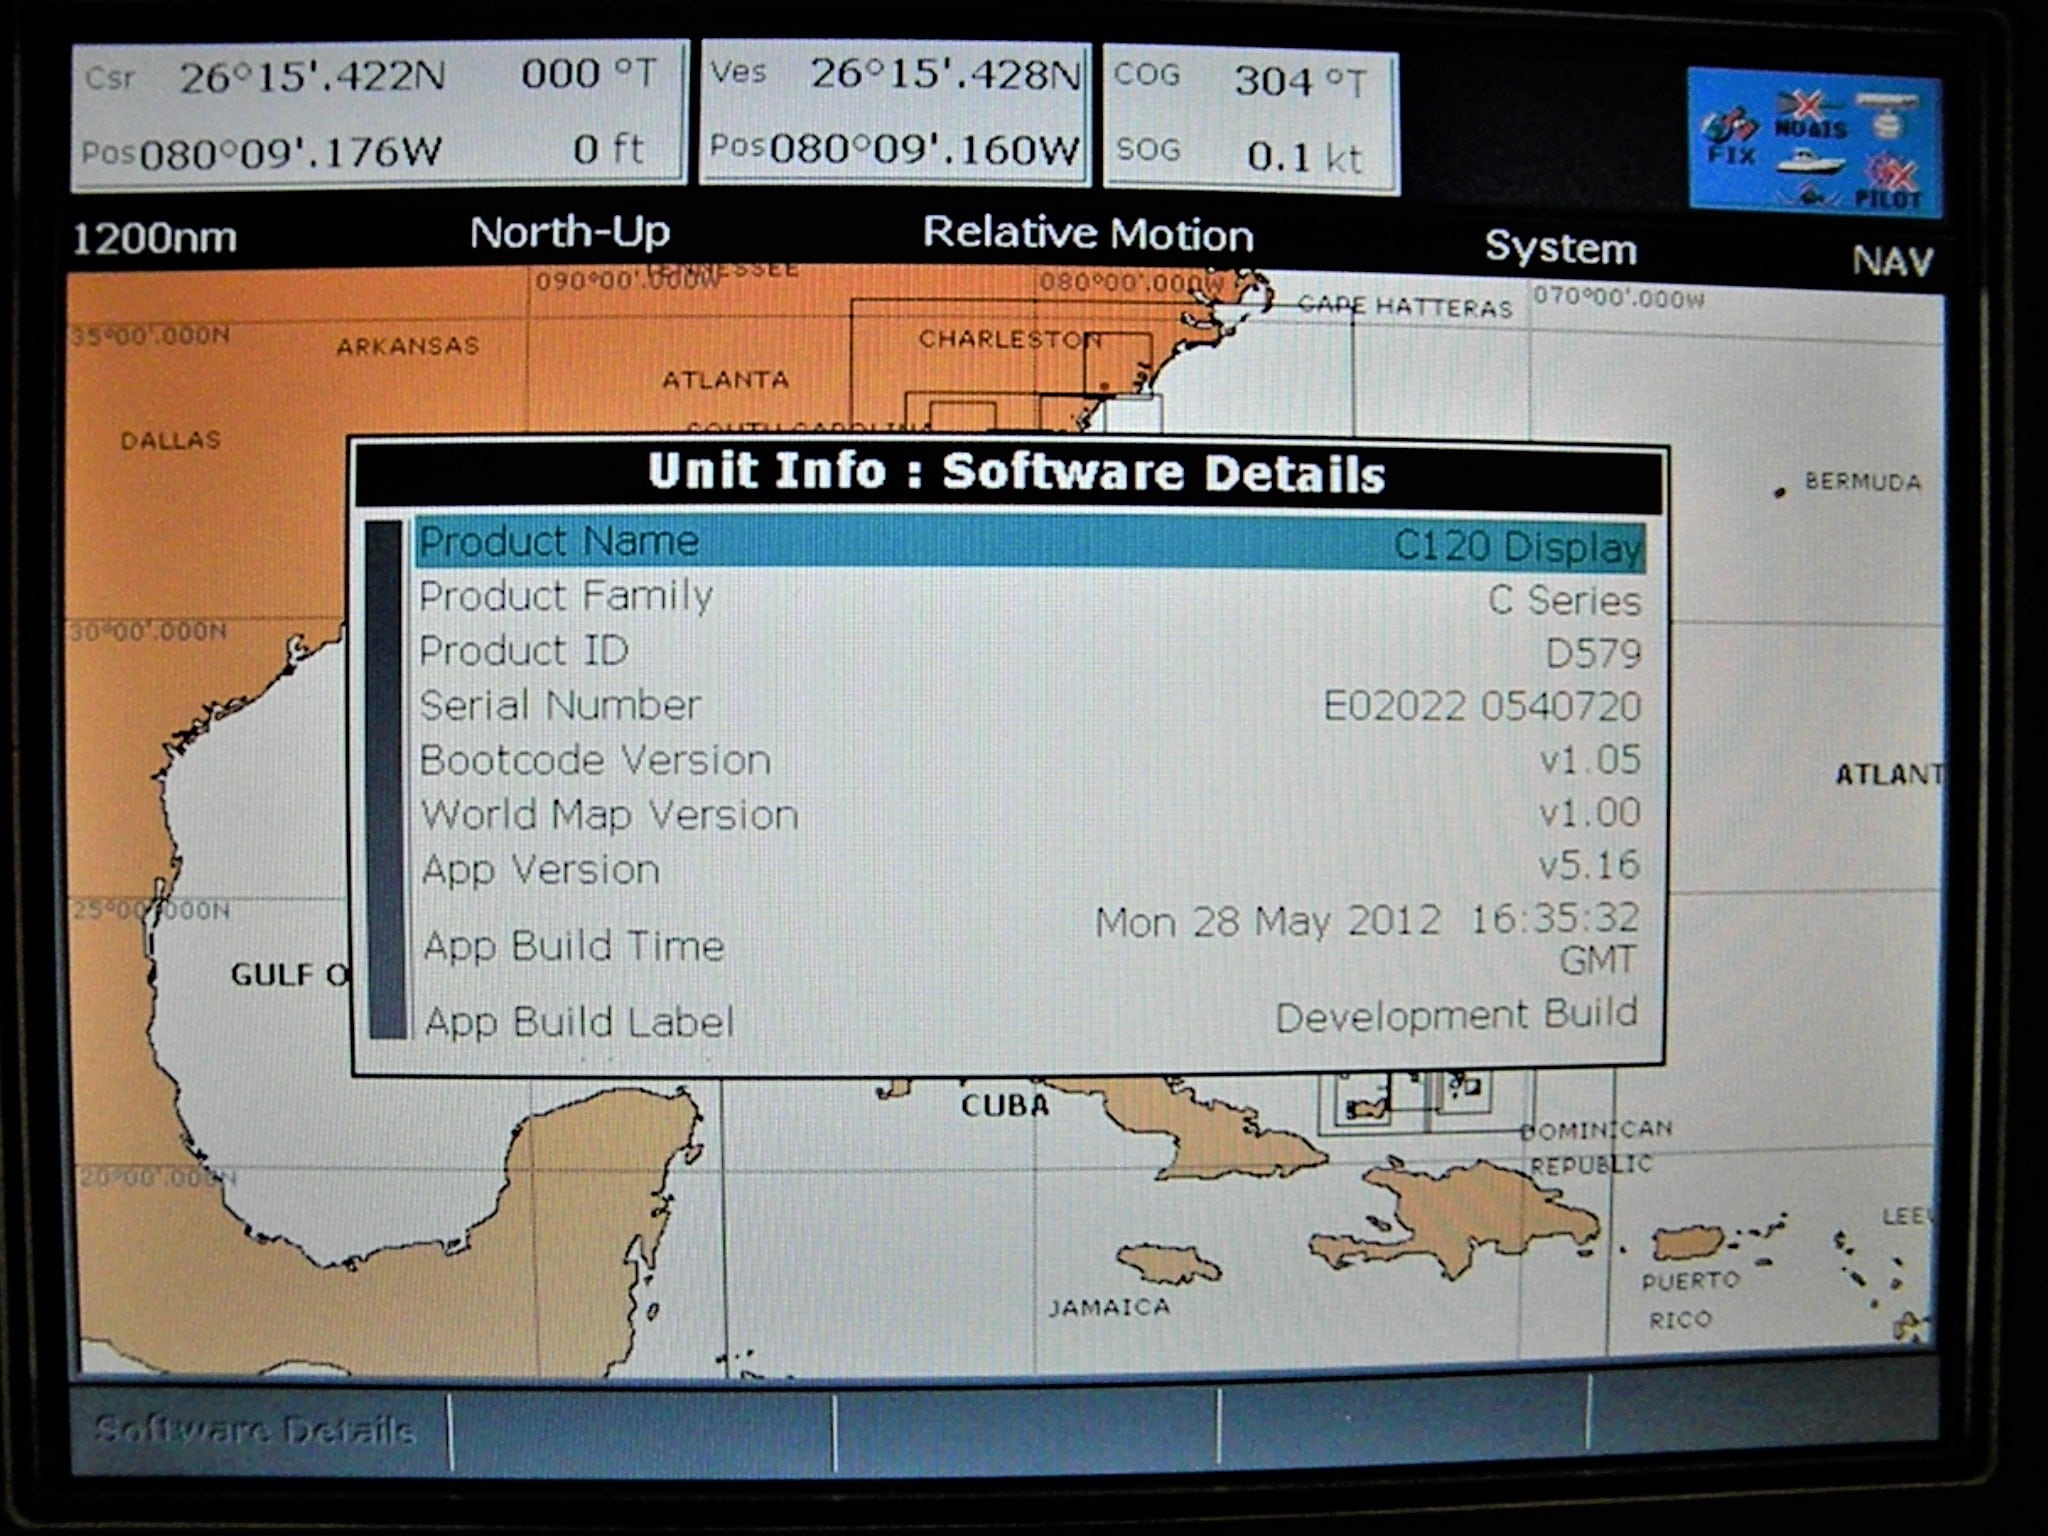Click the vessel position data box

point(895,113)
